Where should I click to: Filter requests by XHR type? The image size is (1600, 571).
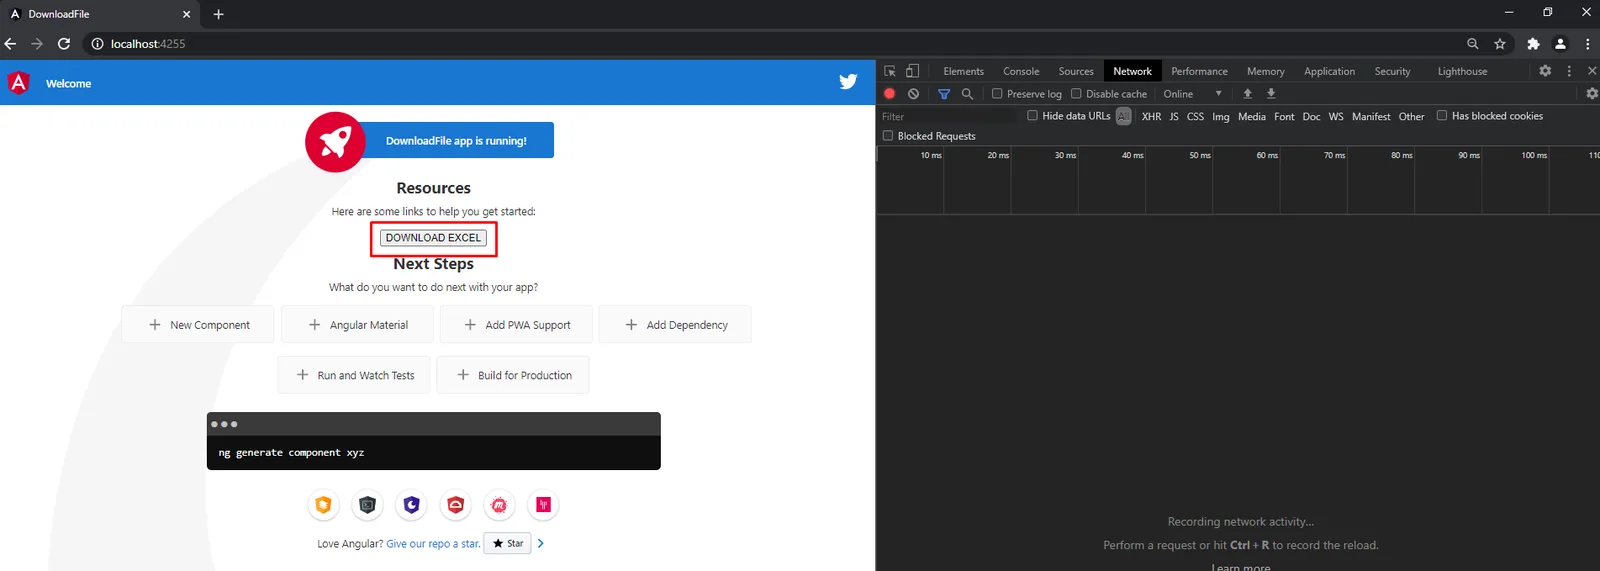1151,116
